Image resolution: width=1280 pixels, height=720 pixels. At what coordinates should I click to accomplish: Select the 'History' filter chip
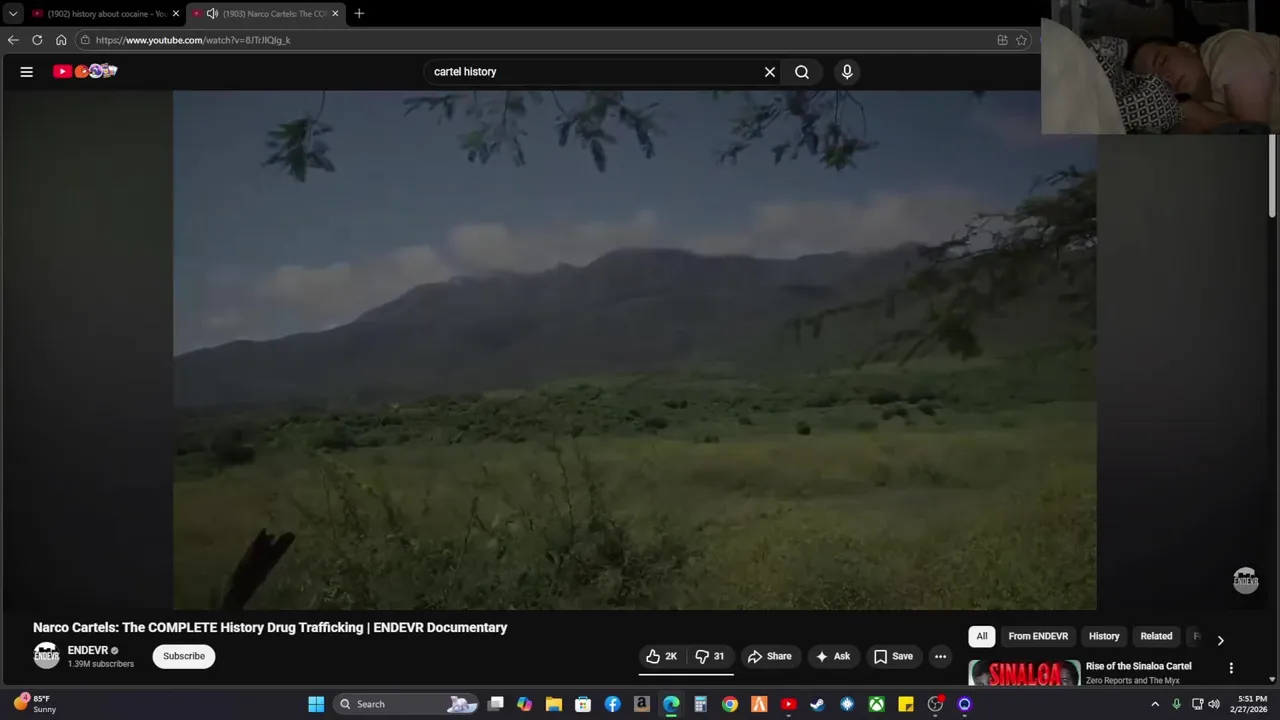coord(1104,636)
